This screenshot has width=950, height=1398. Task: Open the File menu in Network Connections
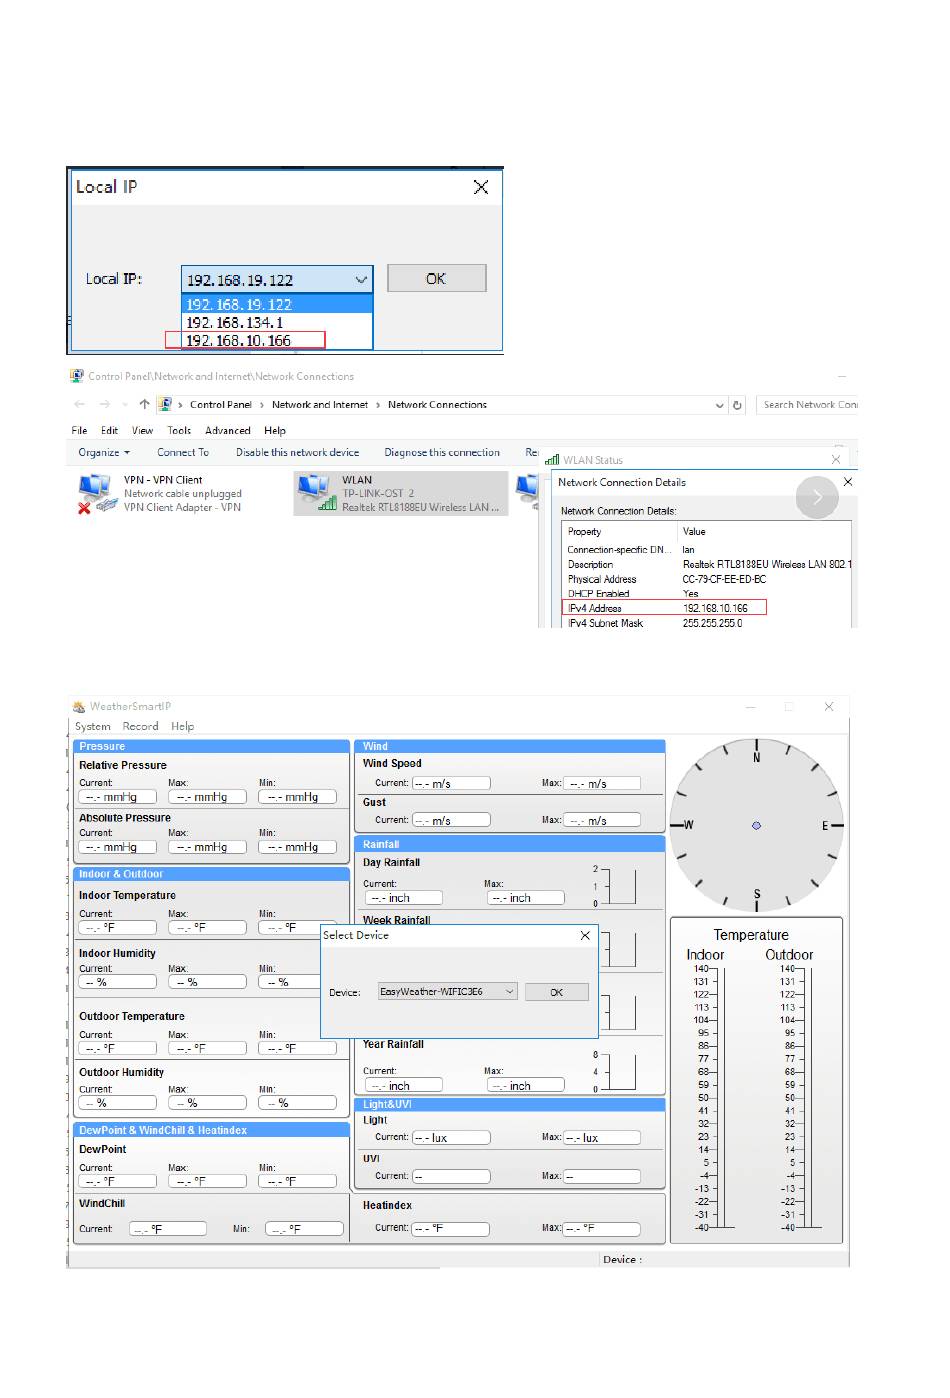coord(79,430)
